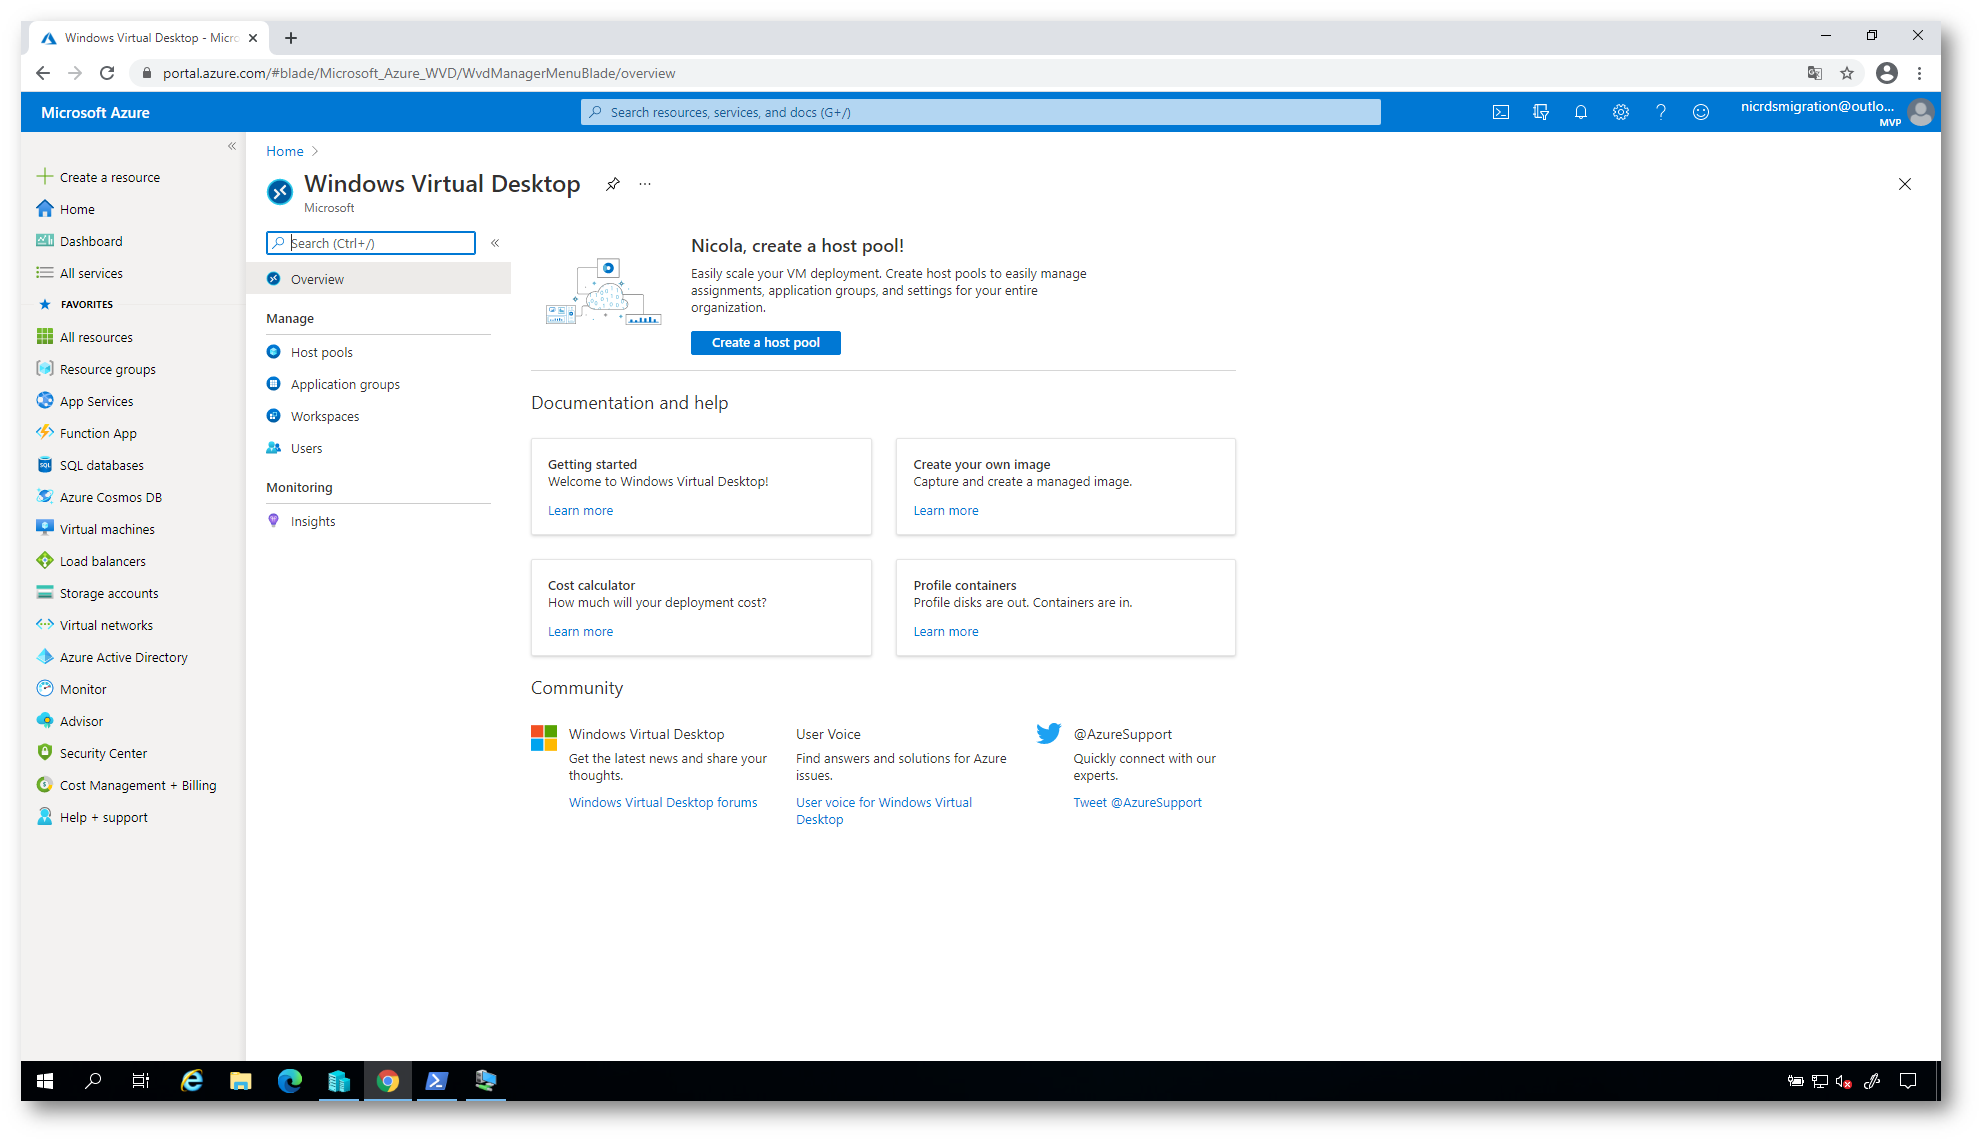Click Tweet @AzureSupport link
Image resolution: width=1983 pixels, height=1143 pixels.
pyautogui.click(x=1137, y=802)
